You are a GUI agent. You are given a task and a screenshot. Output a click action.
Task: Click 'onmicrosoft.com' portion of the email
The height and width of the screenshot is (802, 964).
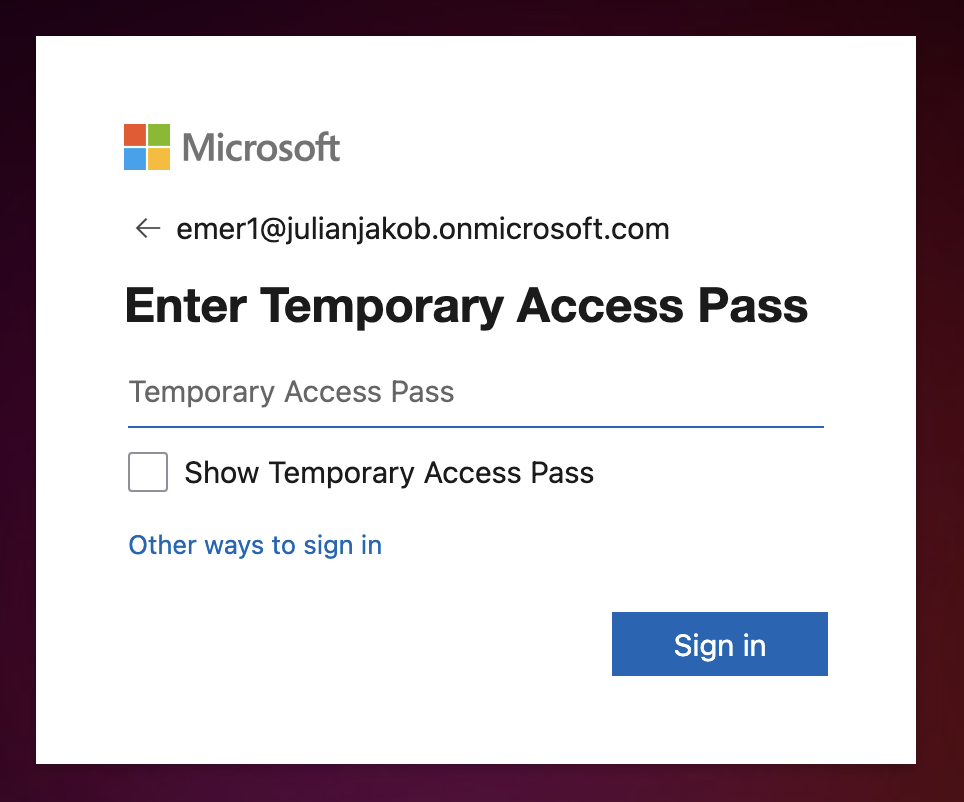(x=554, y=229)
